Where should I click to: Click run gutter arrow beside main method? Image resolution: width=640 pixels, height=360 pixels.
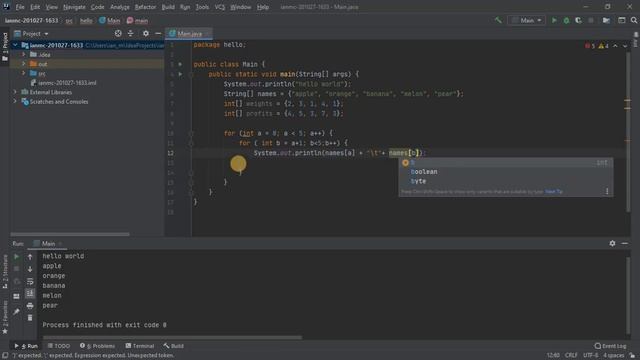tap(180, 74)
